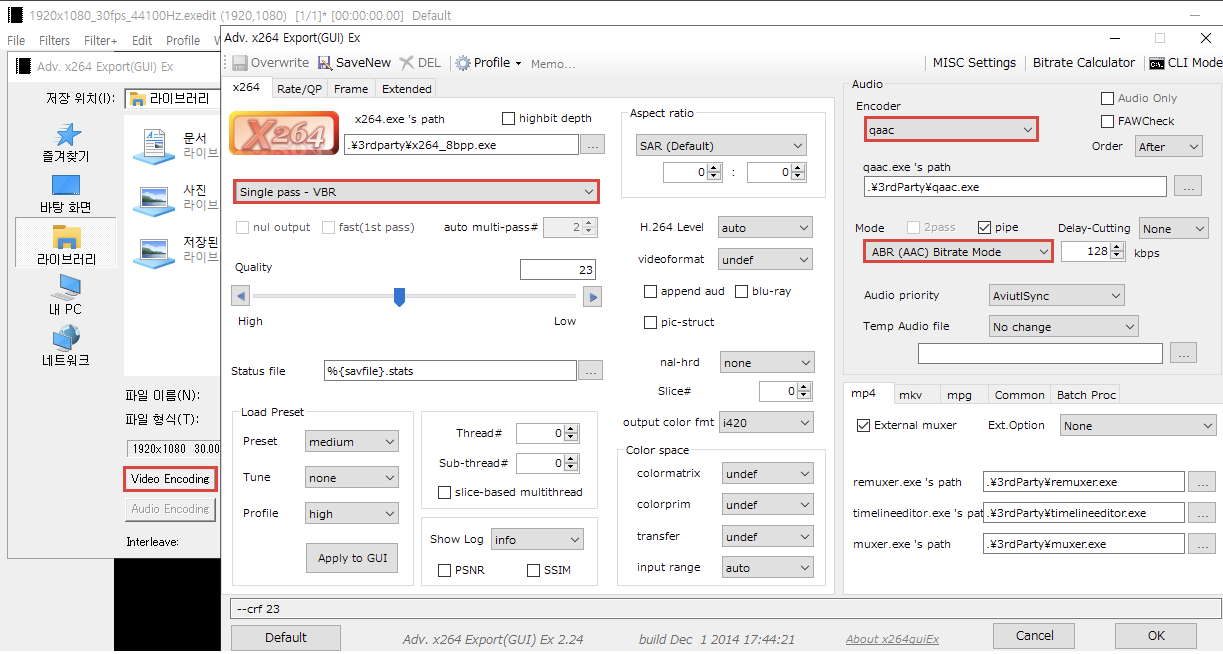The height and width of the screenshot is (654, 1223).
Task: Open the Show Log info dropdown
Action: (x=536, y=540)
